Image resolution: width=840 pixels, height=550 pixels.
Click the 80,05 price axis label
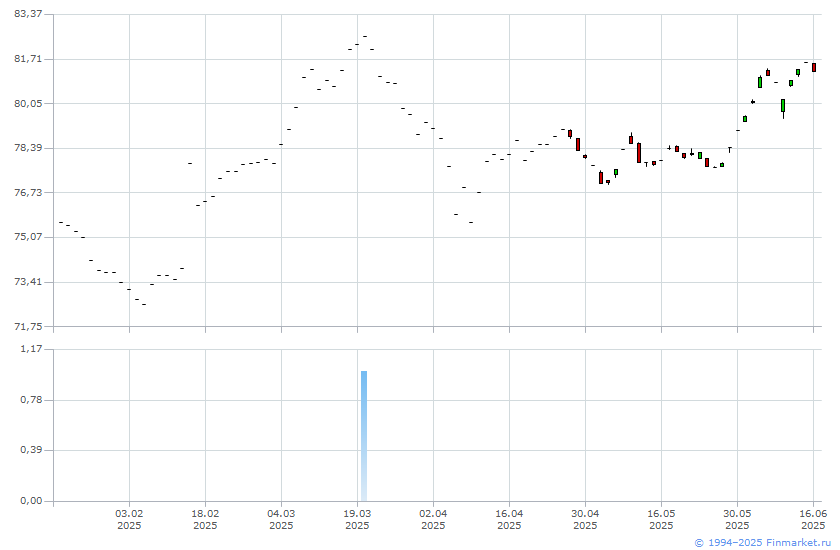pyautogui.click(x=28, y=103)
